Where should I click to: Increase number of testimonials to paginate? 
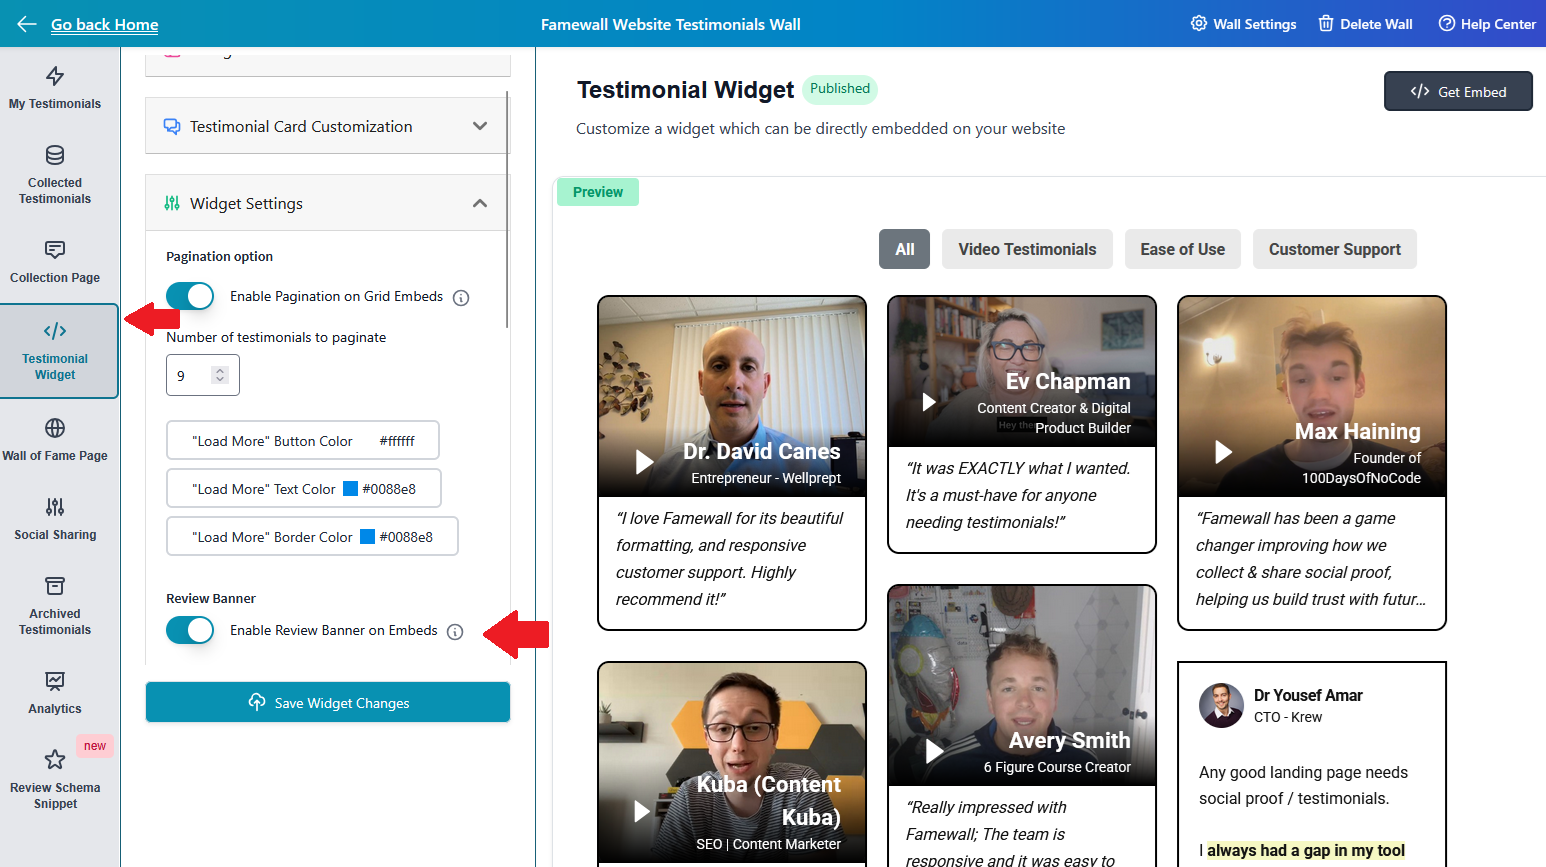click(x=220, y=371)
